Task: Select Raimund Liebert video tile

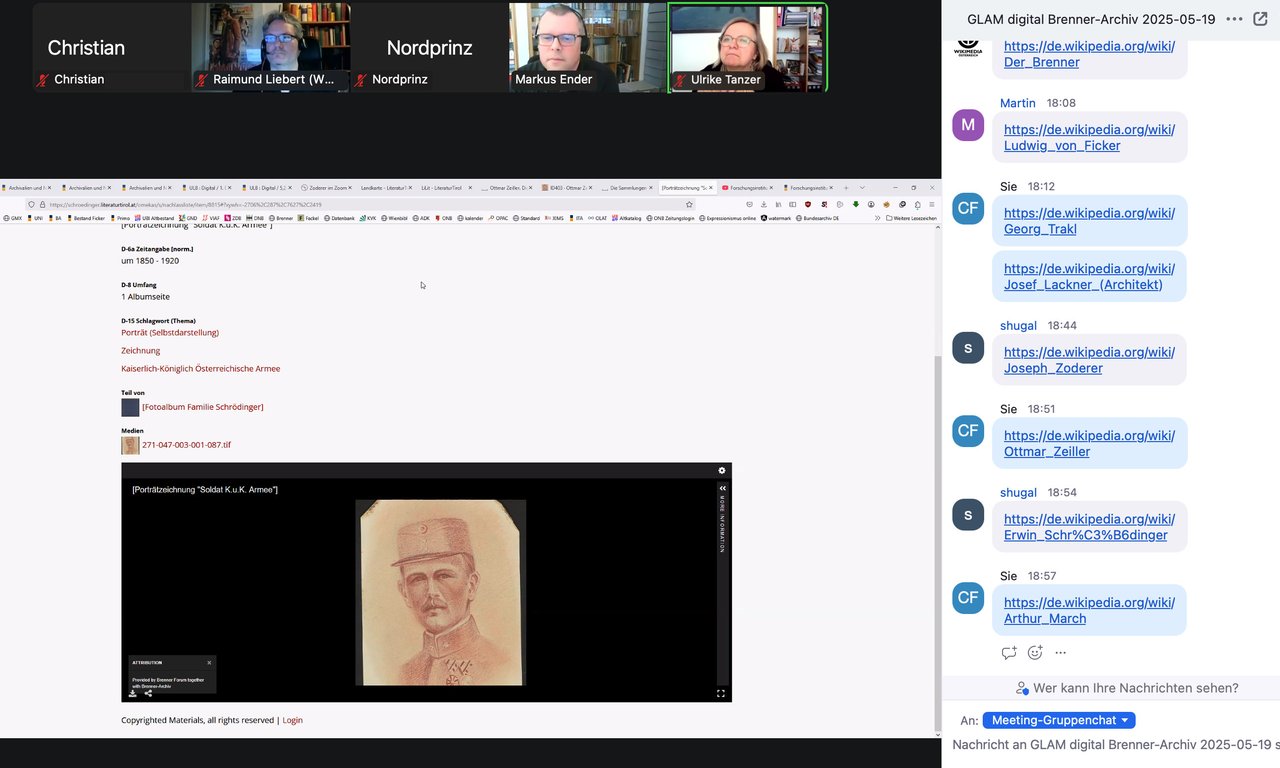Action: click(270, 48)
